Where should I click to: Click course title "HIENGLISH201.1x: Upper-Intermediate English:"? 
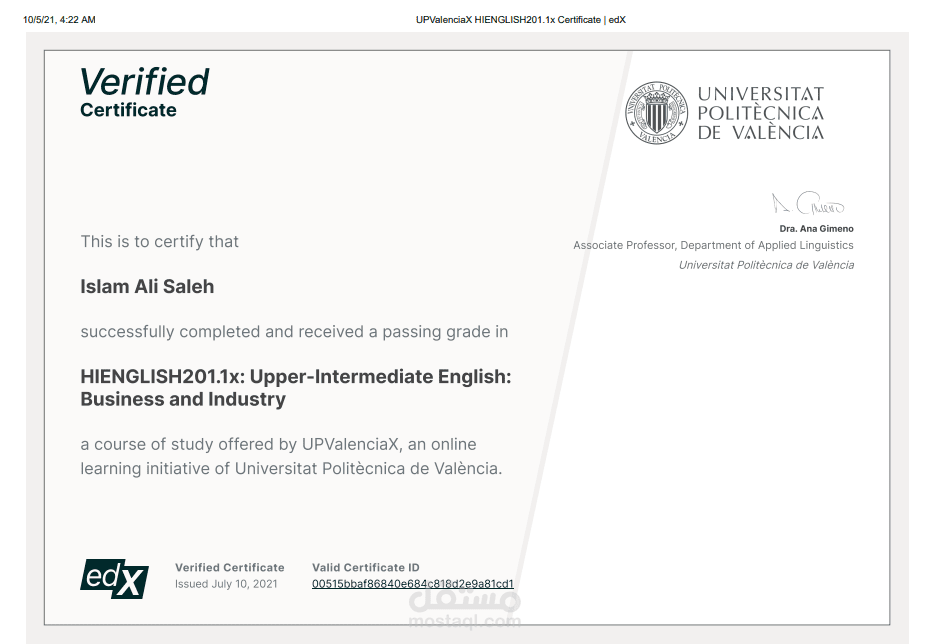(x=296, y=377)
